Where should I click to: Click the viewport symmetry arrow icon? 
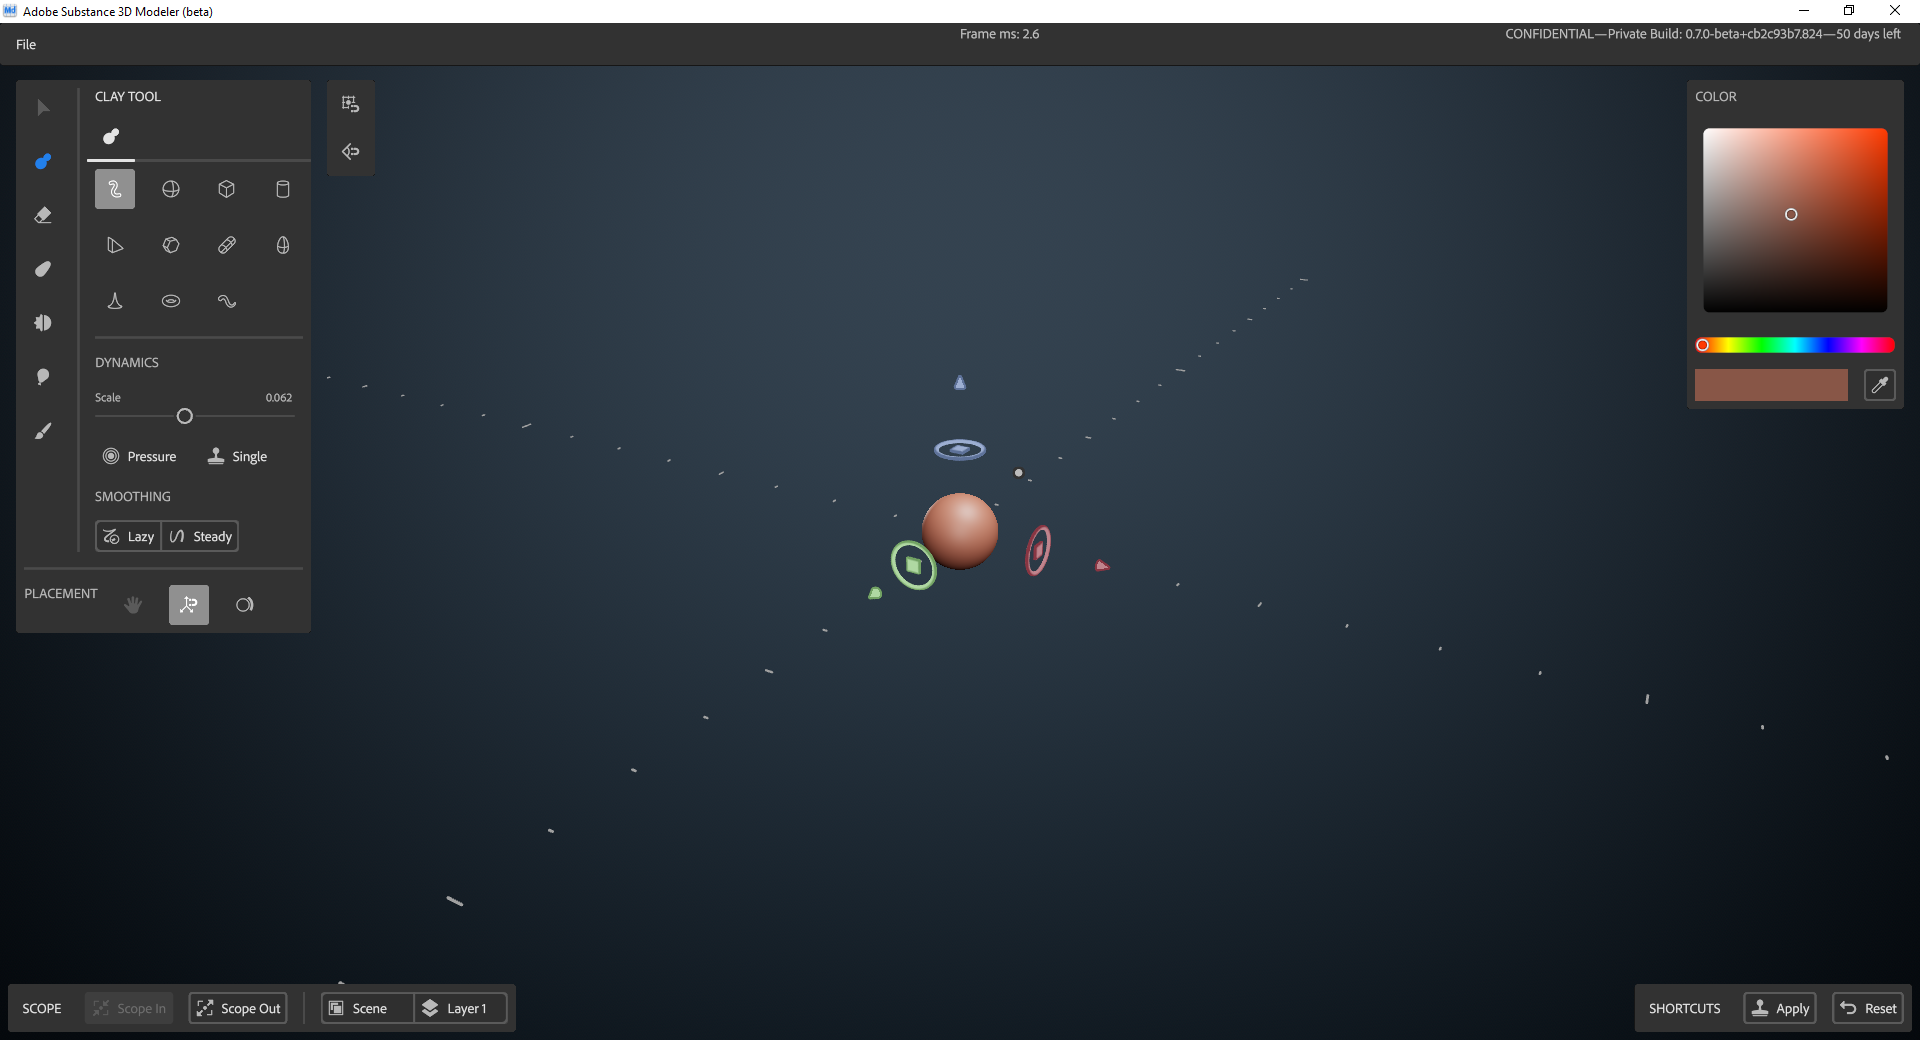[x=351, y=152]
